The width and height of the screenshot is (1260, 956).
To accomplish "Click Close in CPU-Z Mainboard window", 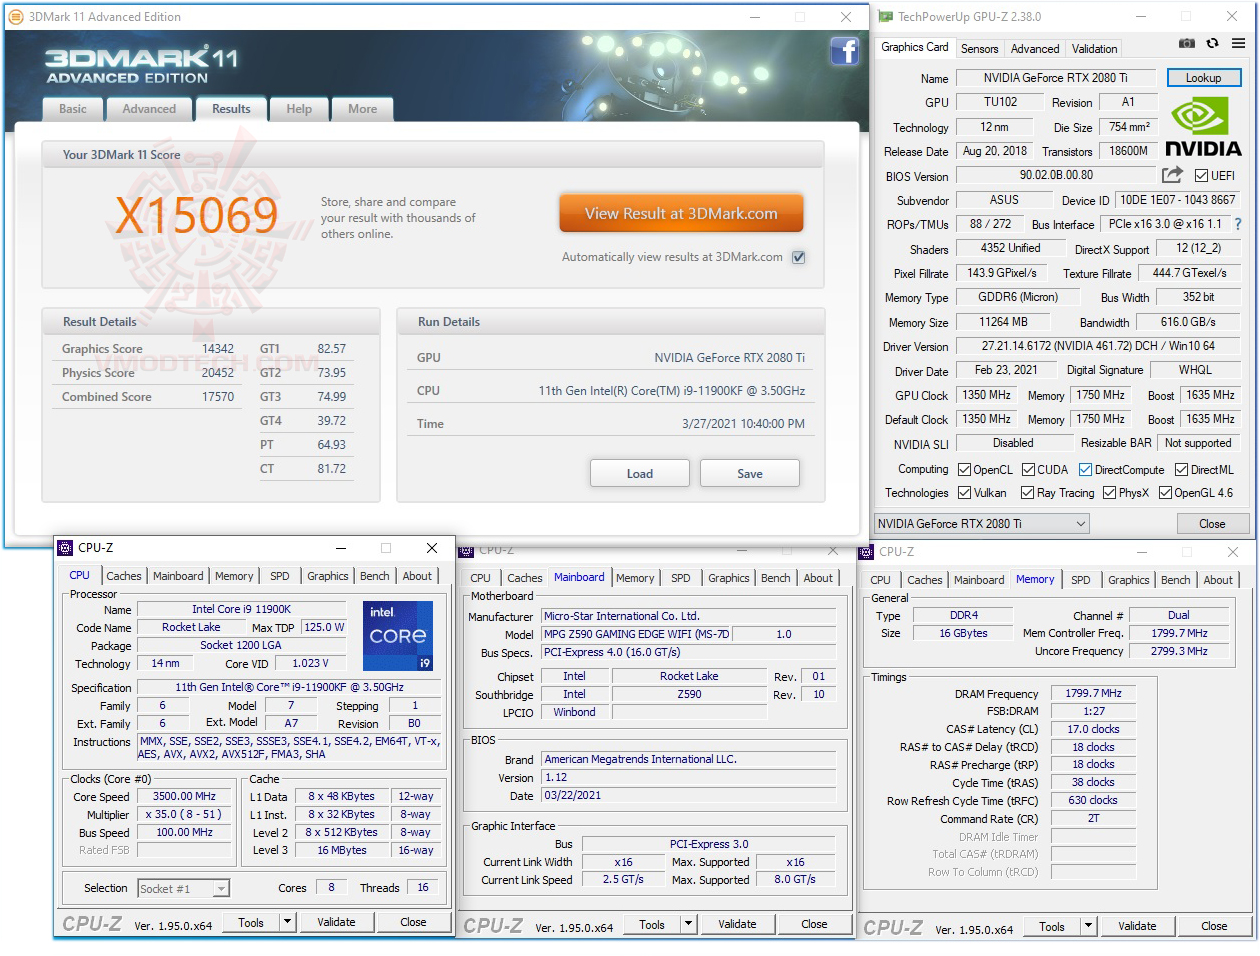I will pyautogui.click(x=814, y=924).
